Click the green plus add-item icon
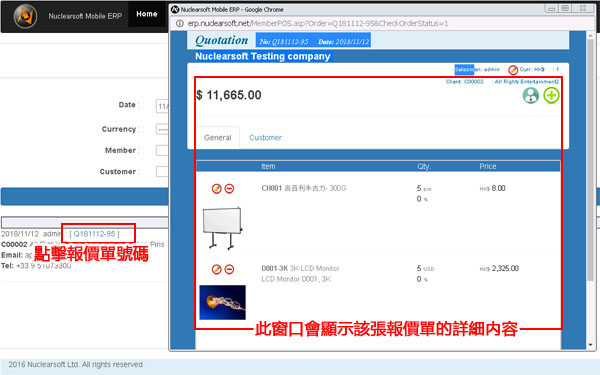Viewport: 600px width, 375px height. point(551,95)
